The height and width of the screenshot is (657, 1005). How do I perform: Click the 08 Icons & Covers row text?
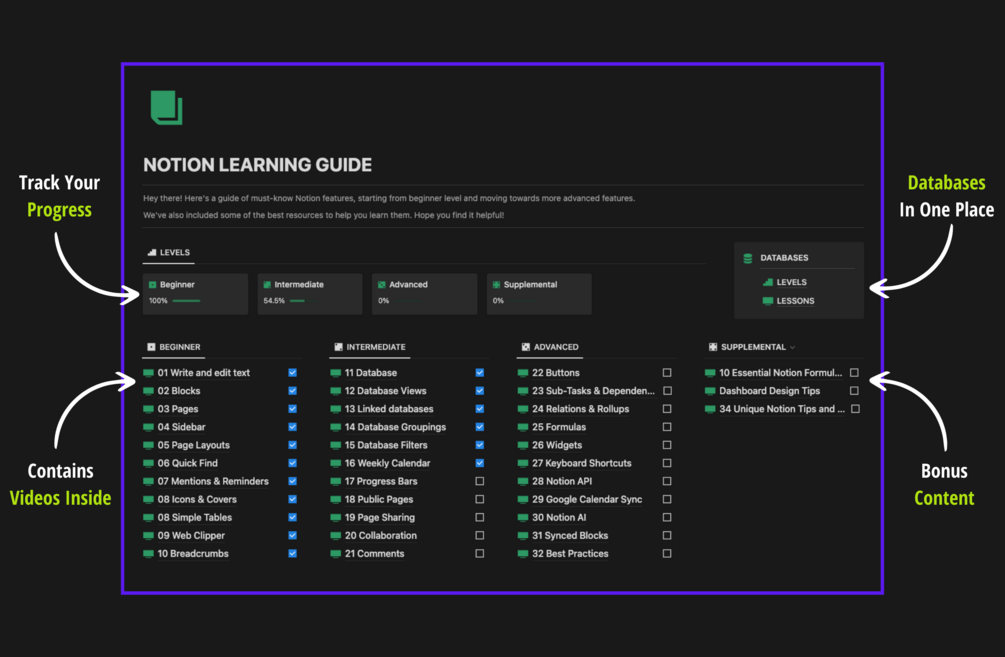[197, 499]
